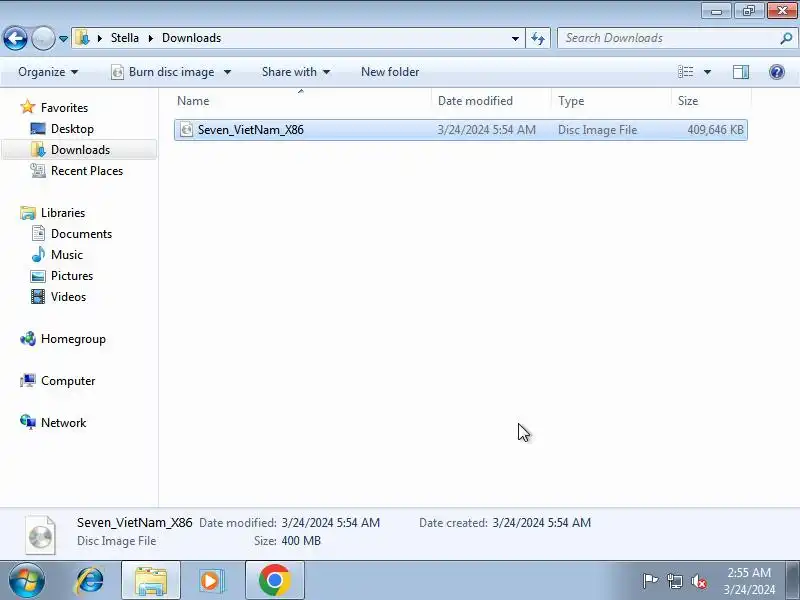The image size is (800, 600).
Task: Click the Windows Explorer taskbar icon
Action: pos(151,580)
